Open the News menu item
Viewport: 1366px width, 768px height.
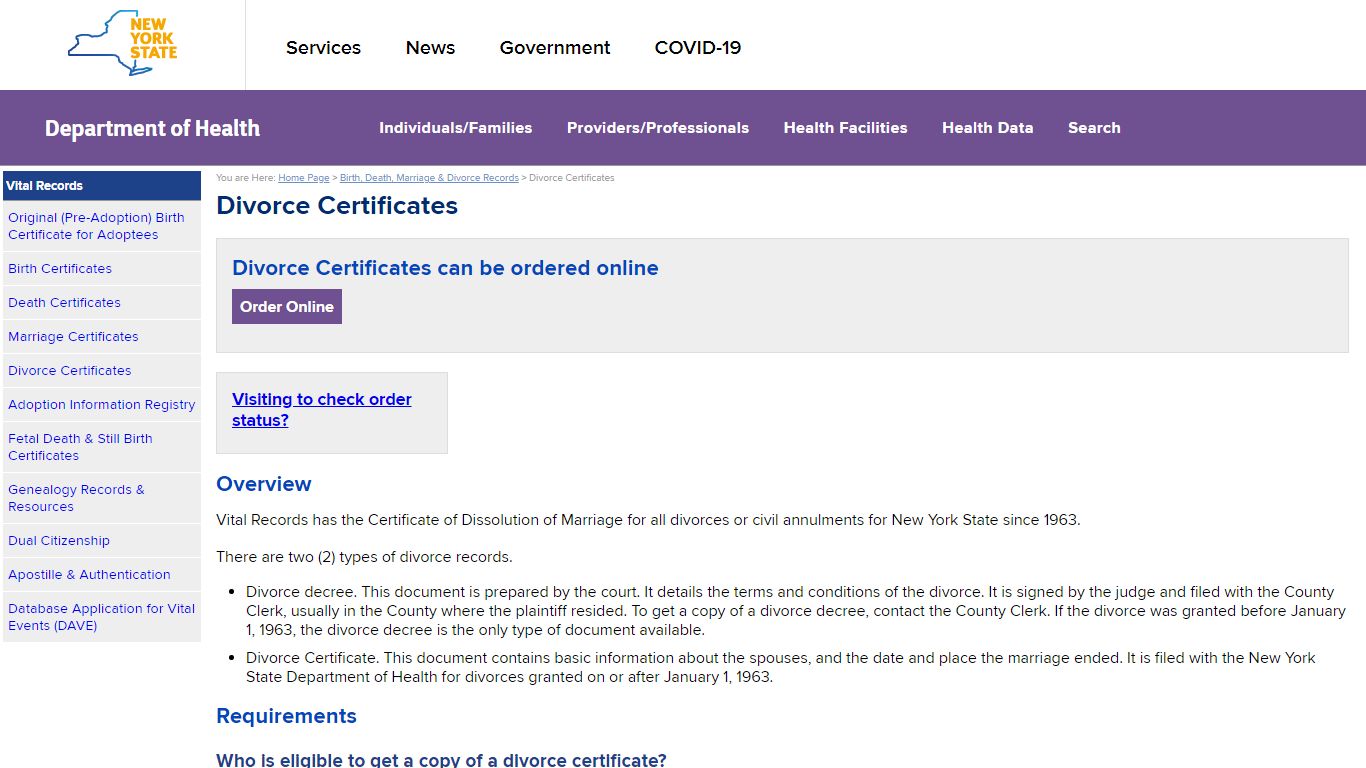(x=430, y=48)
